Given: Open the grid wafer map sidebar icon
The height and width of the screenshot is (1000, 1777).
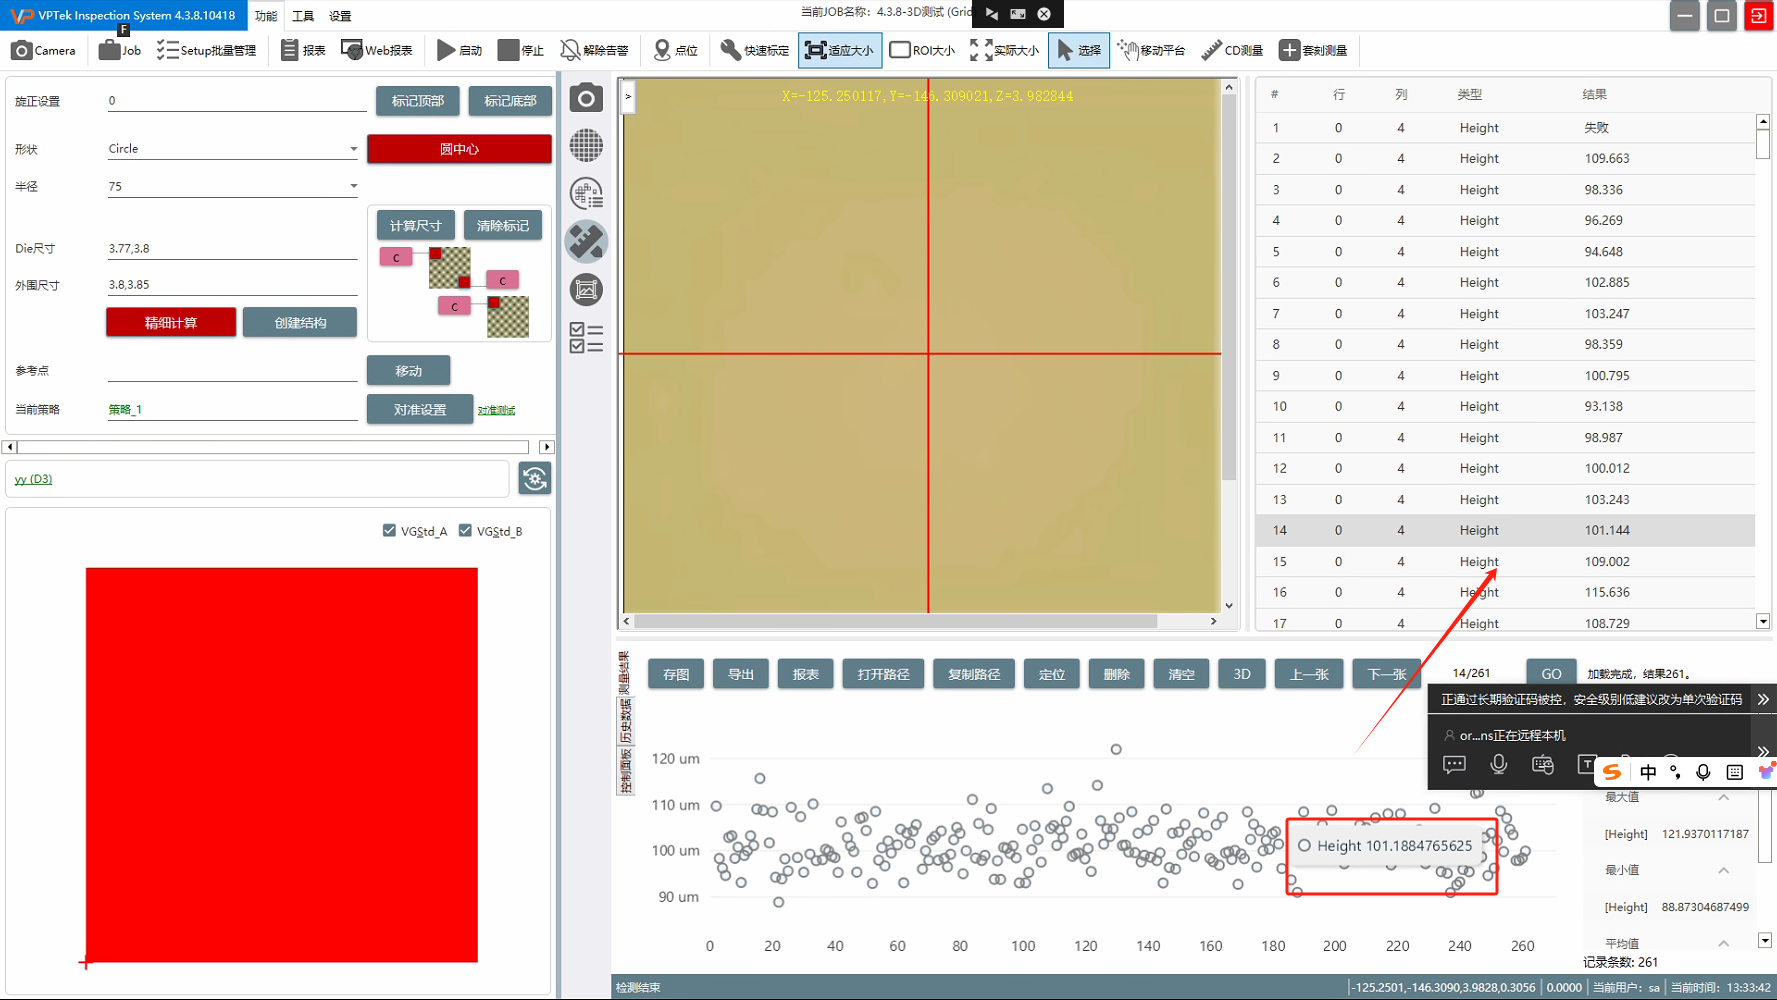Looking at the screenshot, I should click(586, 146).
